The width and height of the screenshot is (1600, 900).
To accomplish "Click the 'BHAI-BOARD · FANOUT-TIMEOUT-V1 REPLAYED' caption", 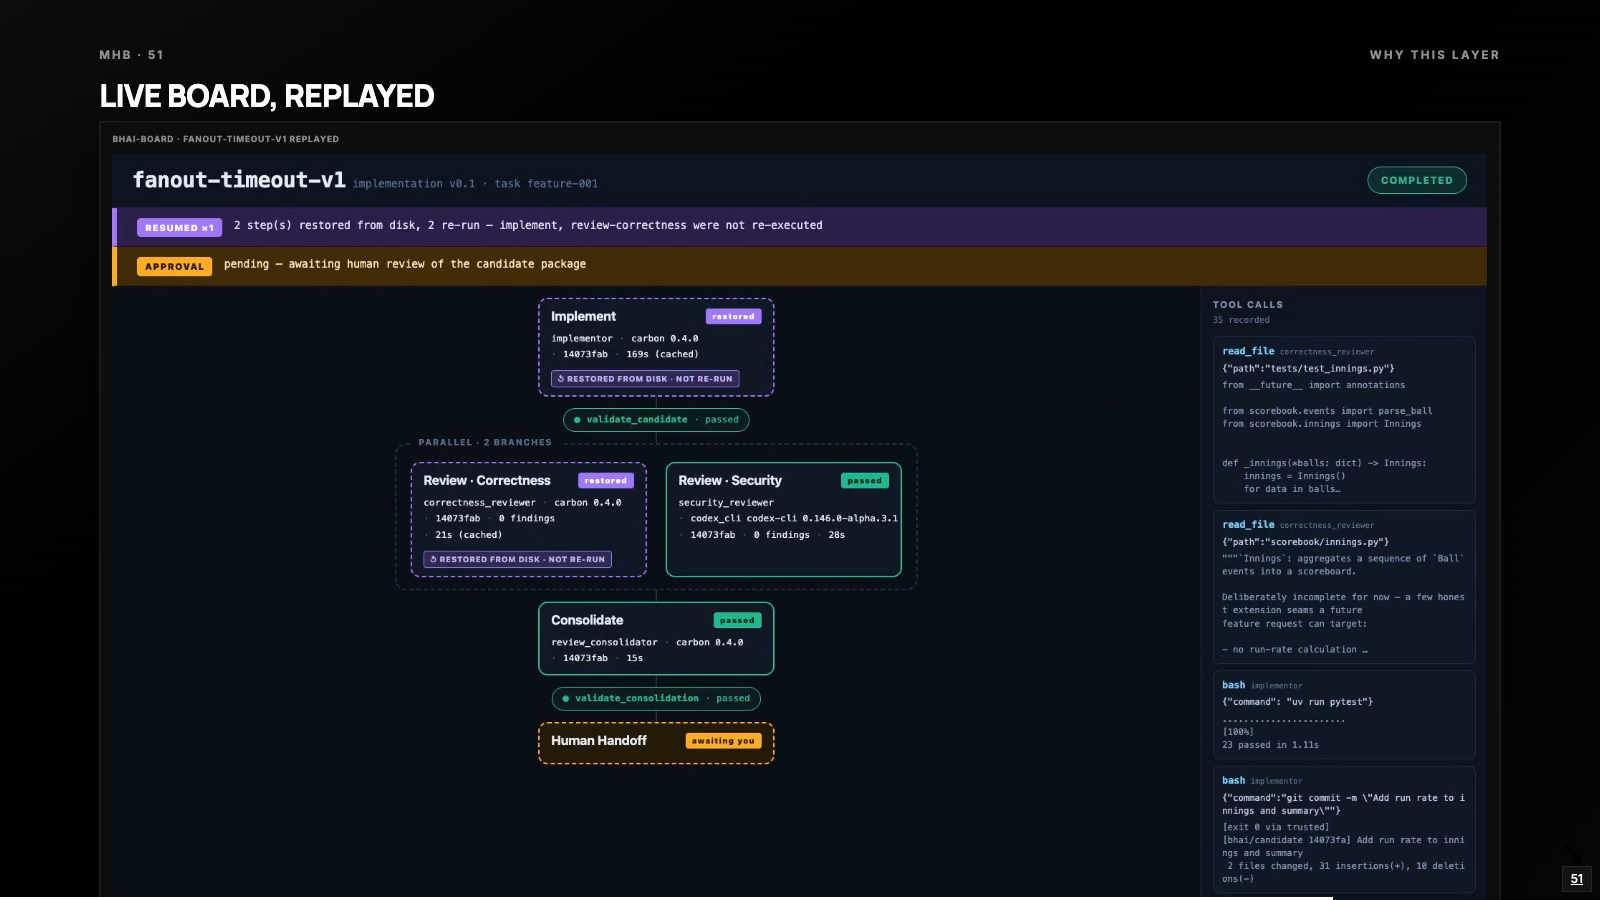I will (x=226, y=139).
